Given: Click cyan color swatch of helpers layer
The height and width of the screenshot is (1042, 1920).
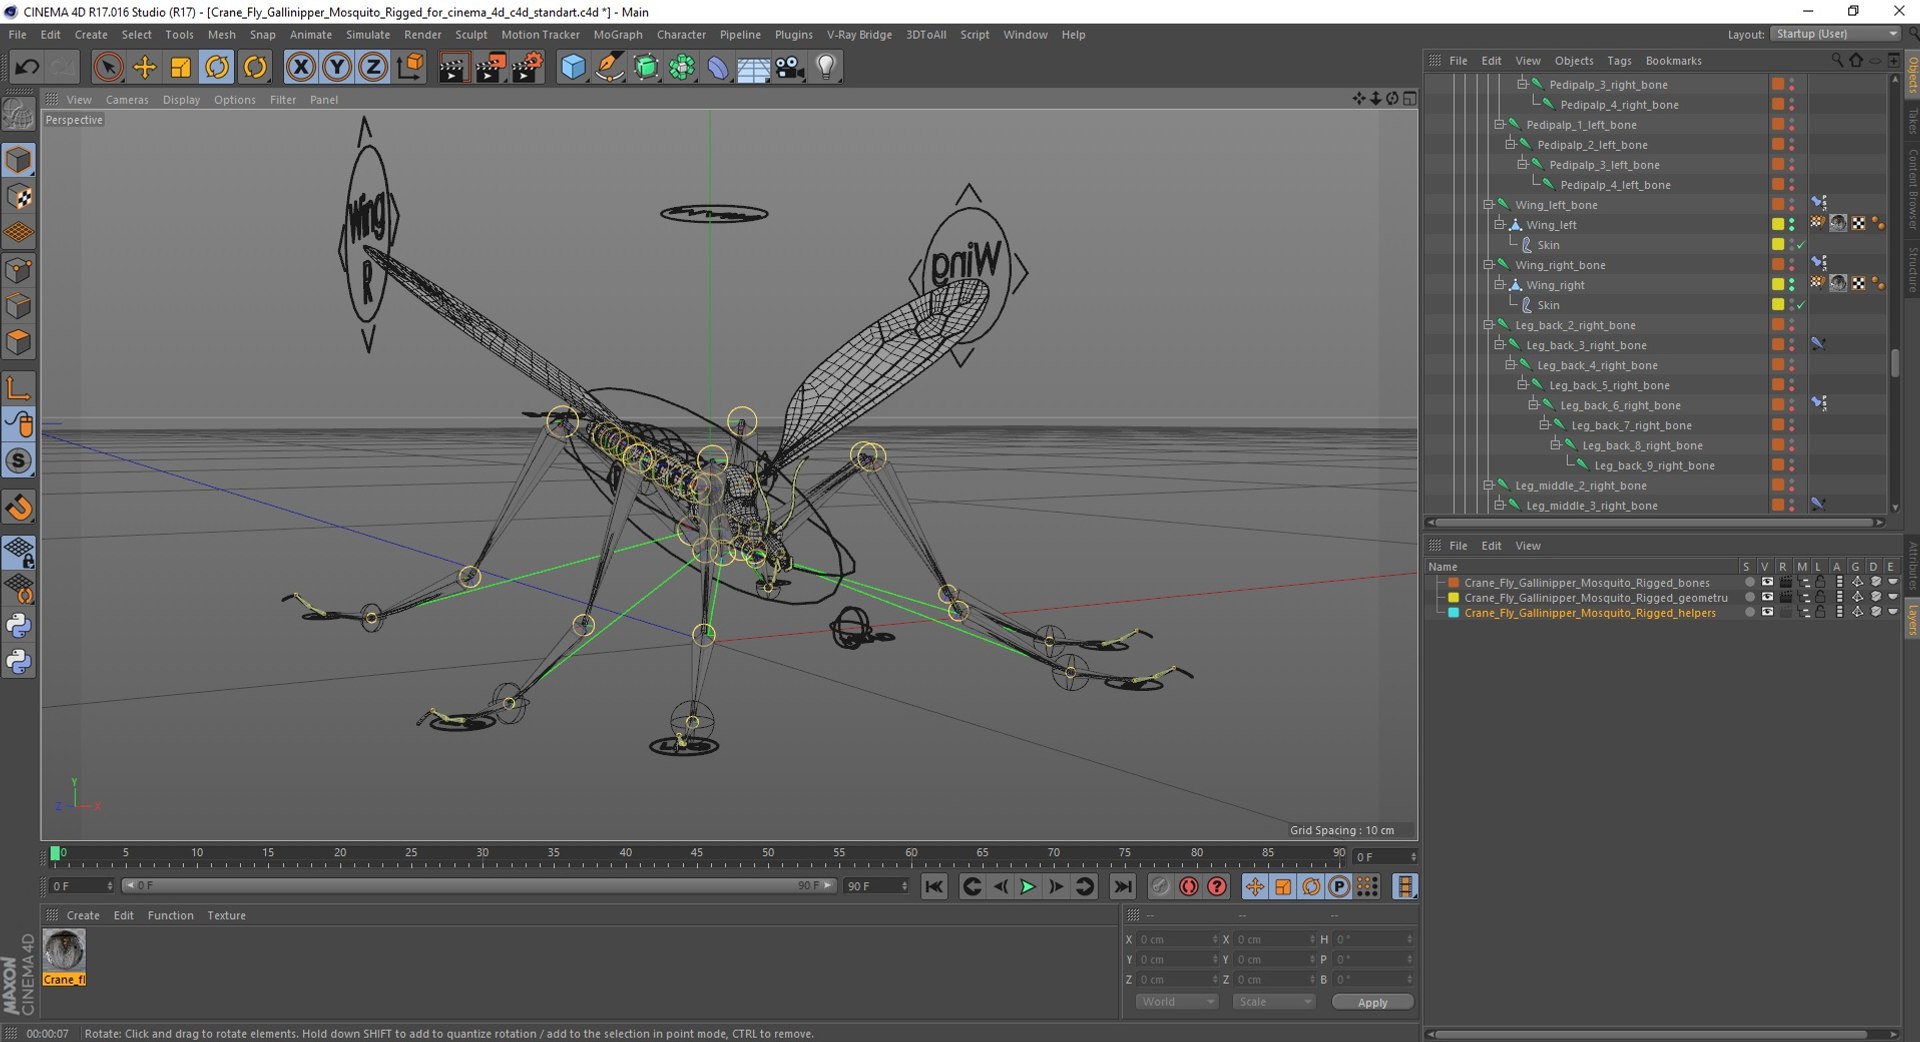Looking at the screenshot, I should 1453,613.
